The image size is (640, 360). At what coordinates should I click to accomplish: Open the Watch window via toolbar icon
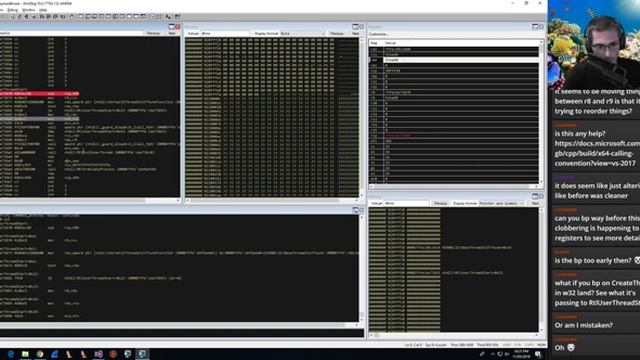coord(87,17)
